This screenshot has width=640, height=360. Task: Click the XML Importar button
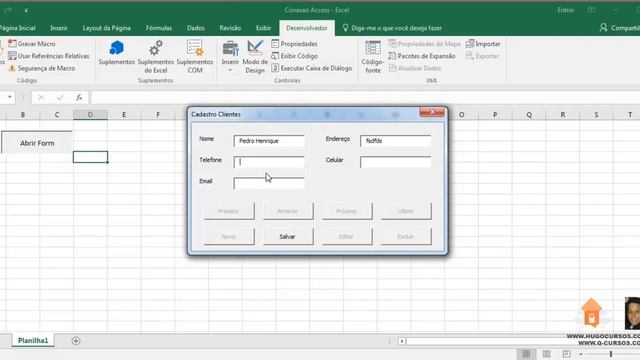pos(483,44)
